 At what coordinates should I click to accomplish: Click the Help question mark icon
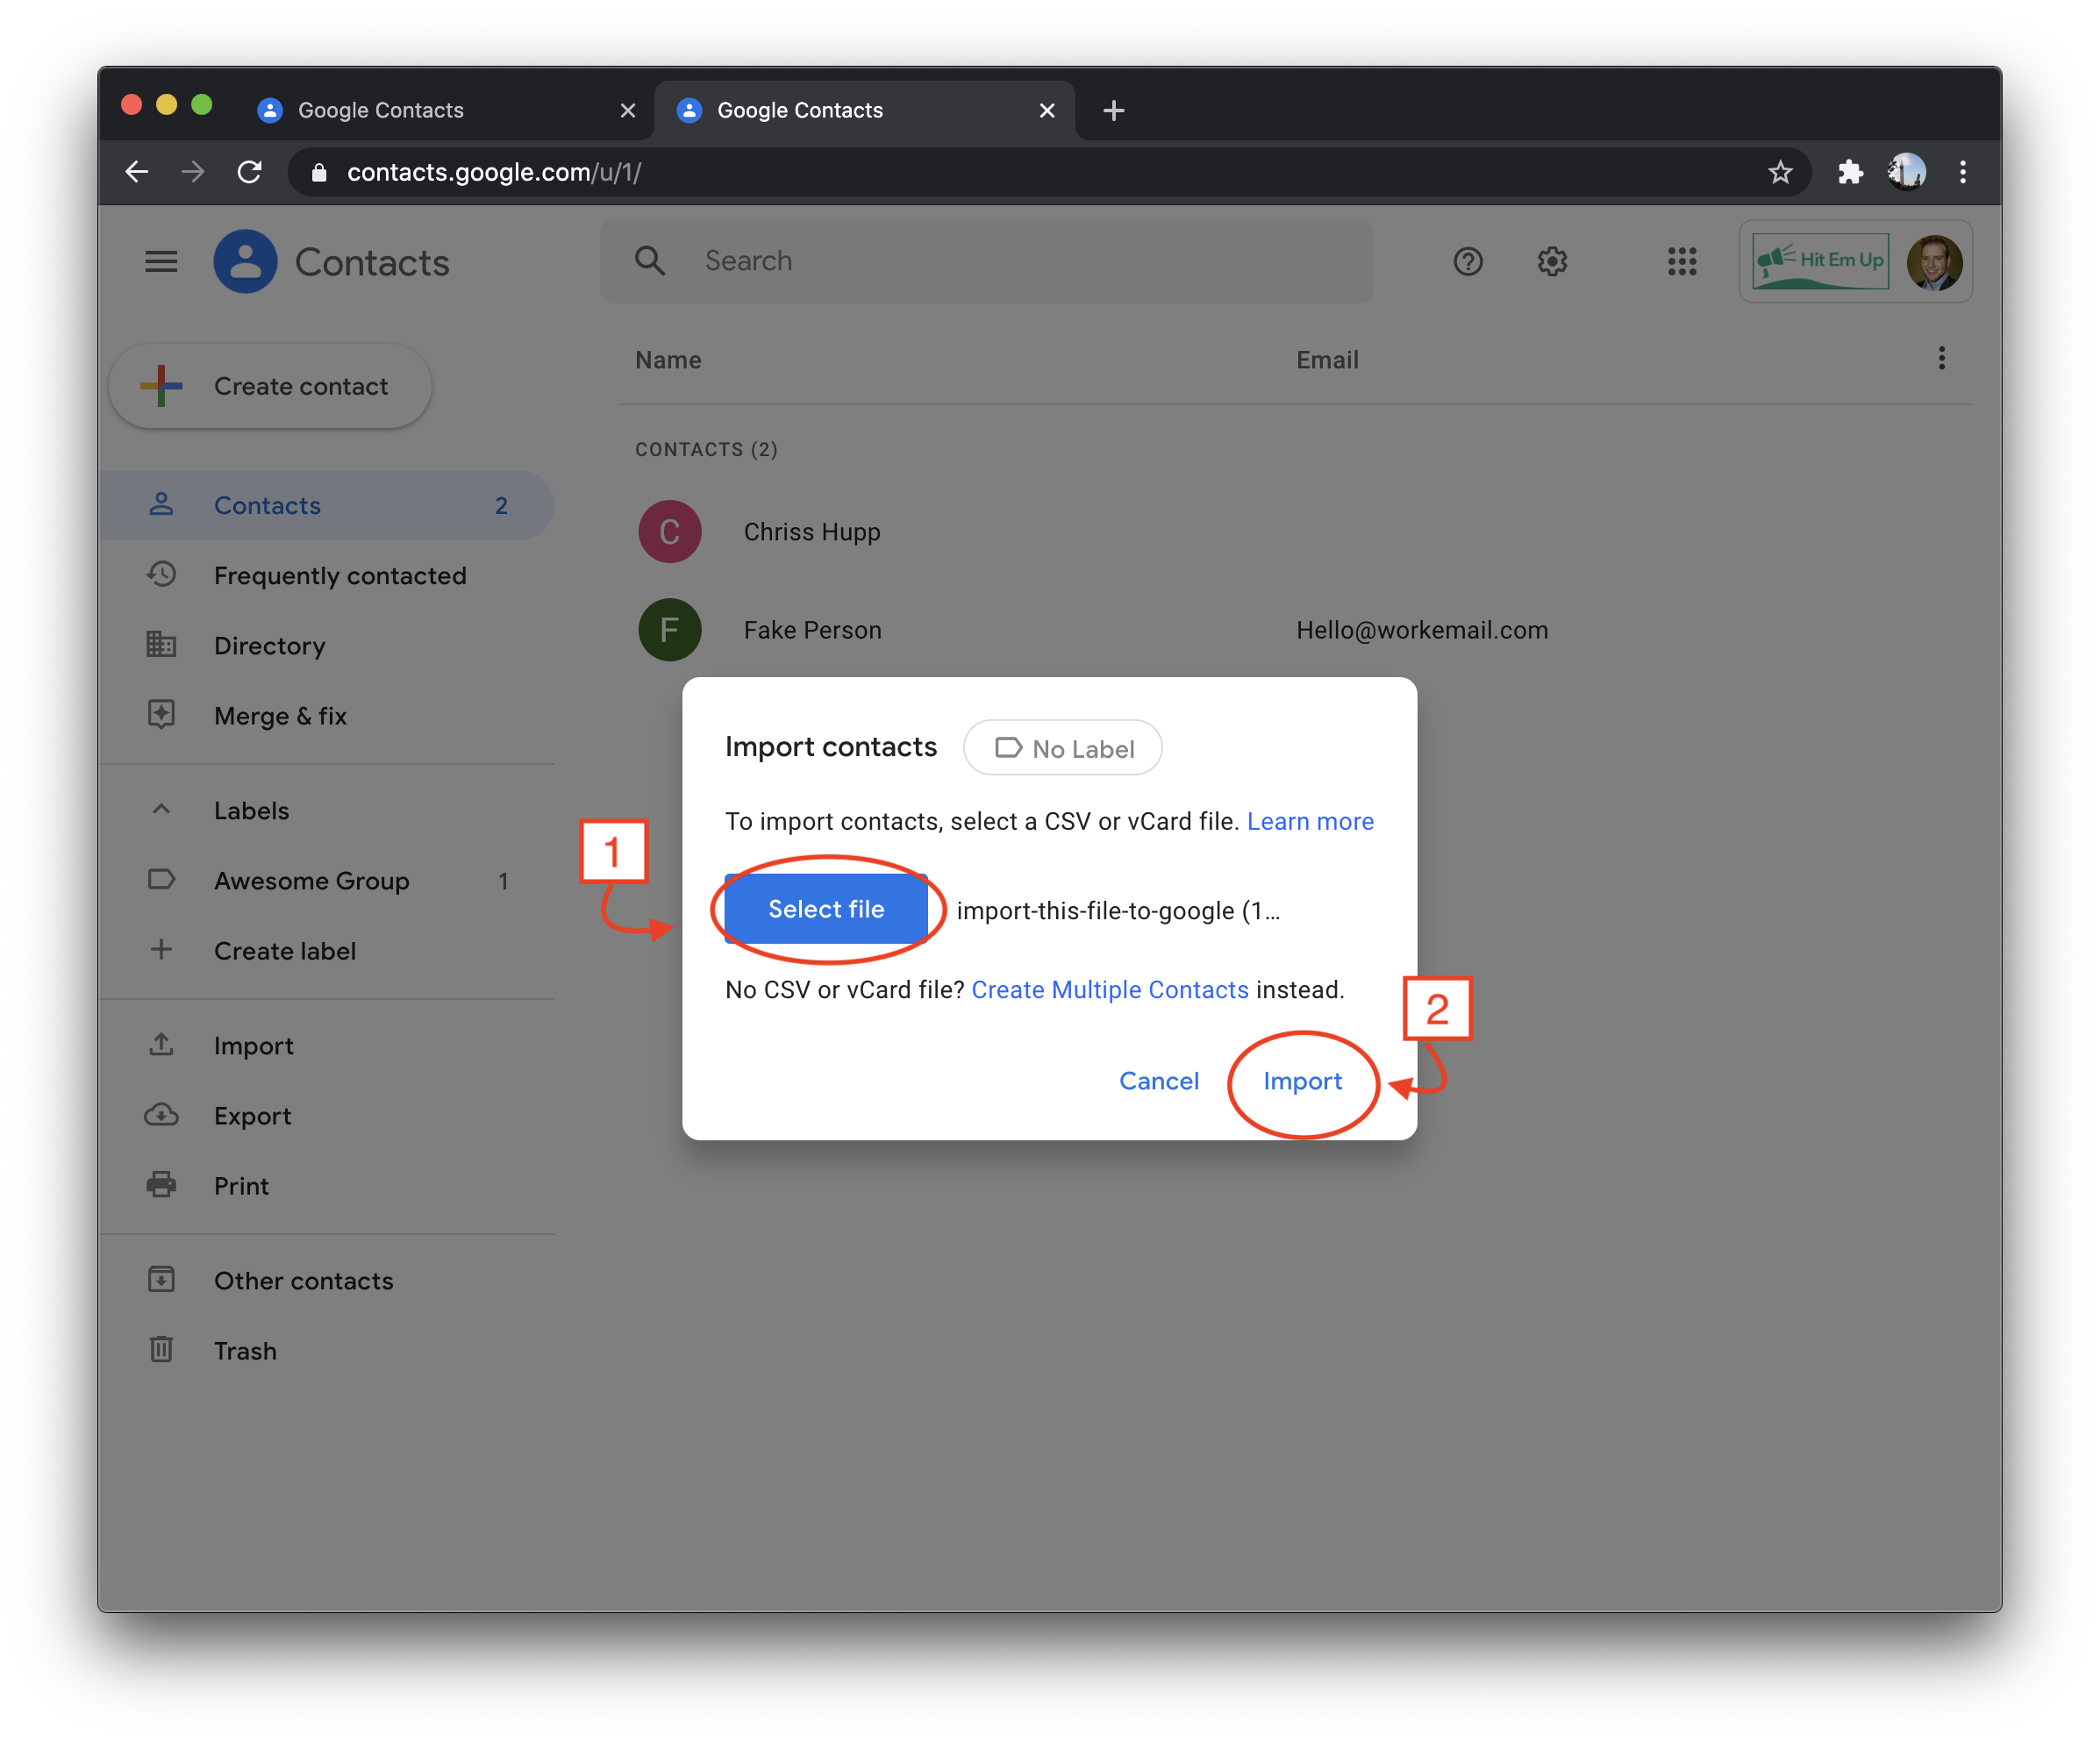(1468, 261)
